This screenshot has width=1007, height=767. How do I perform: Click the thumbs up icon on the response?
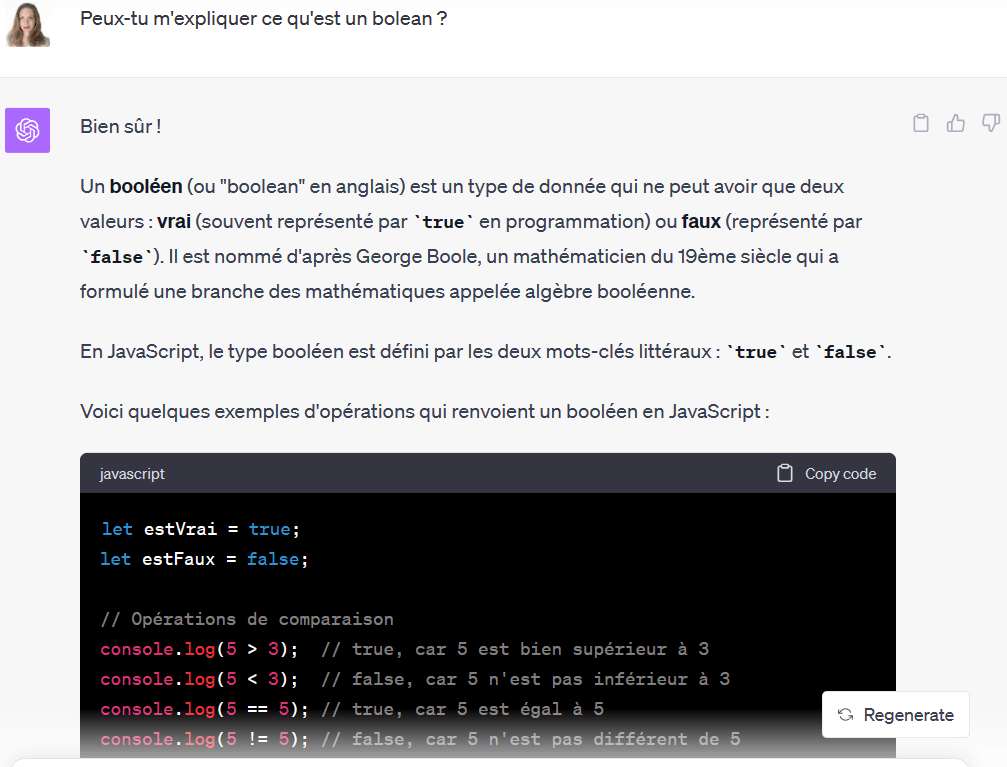(x=956, y=123)
